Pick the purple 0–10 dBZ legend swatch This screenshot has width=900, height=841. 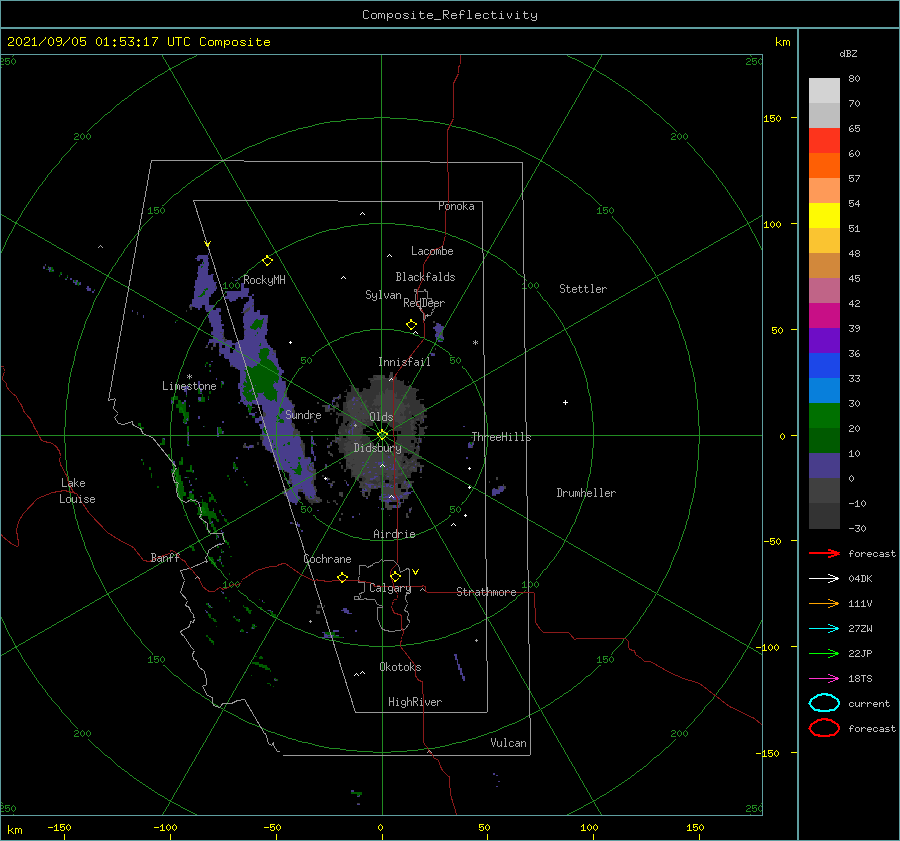[x=824, y=466]
